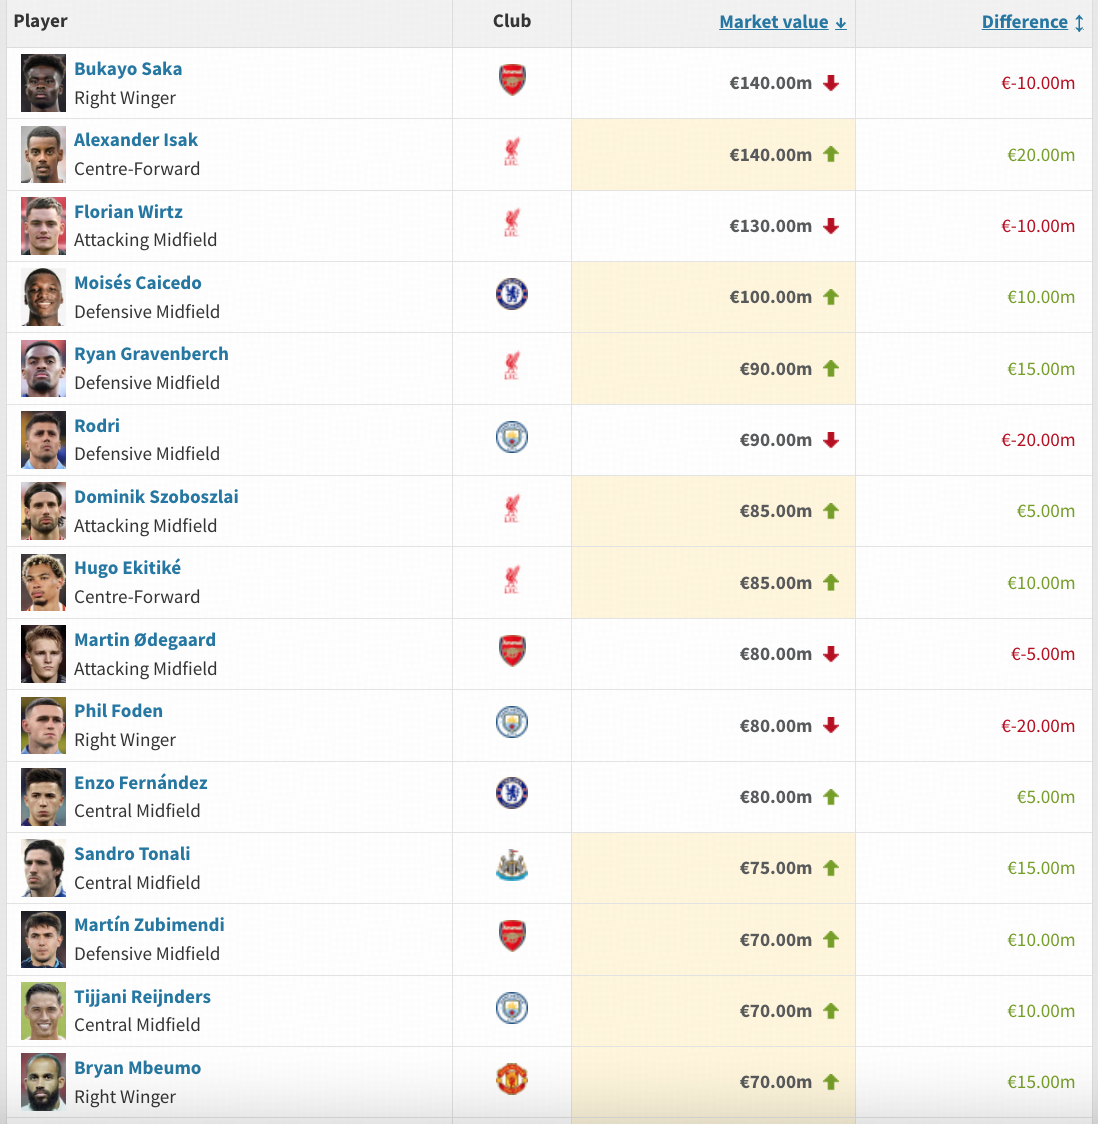This screenshot has width=1098, height=1124.
Task: Click Tijjani Reijnders' player photo
Action: [x=43, y=1010]
